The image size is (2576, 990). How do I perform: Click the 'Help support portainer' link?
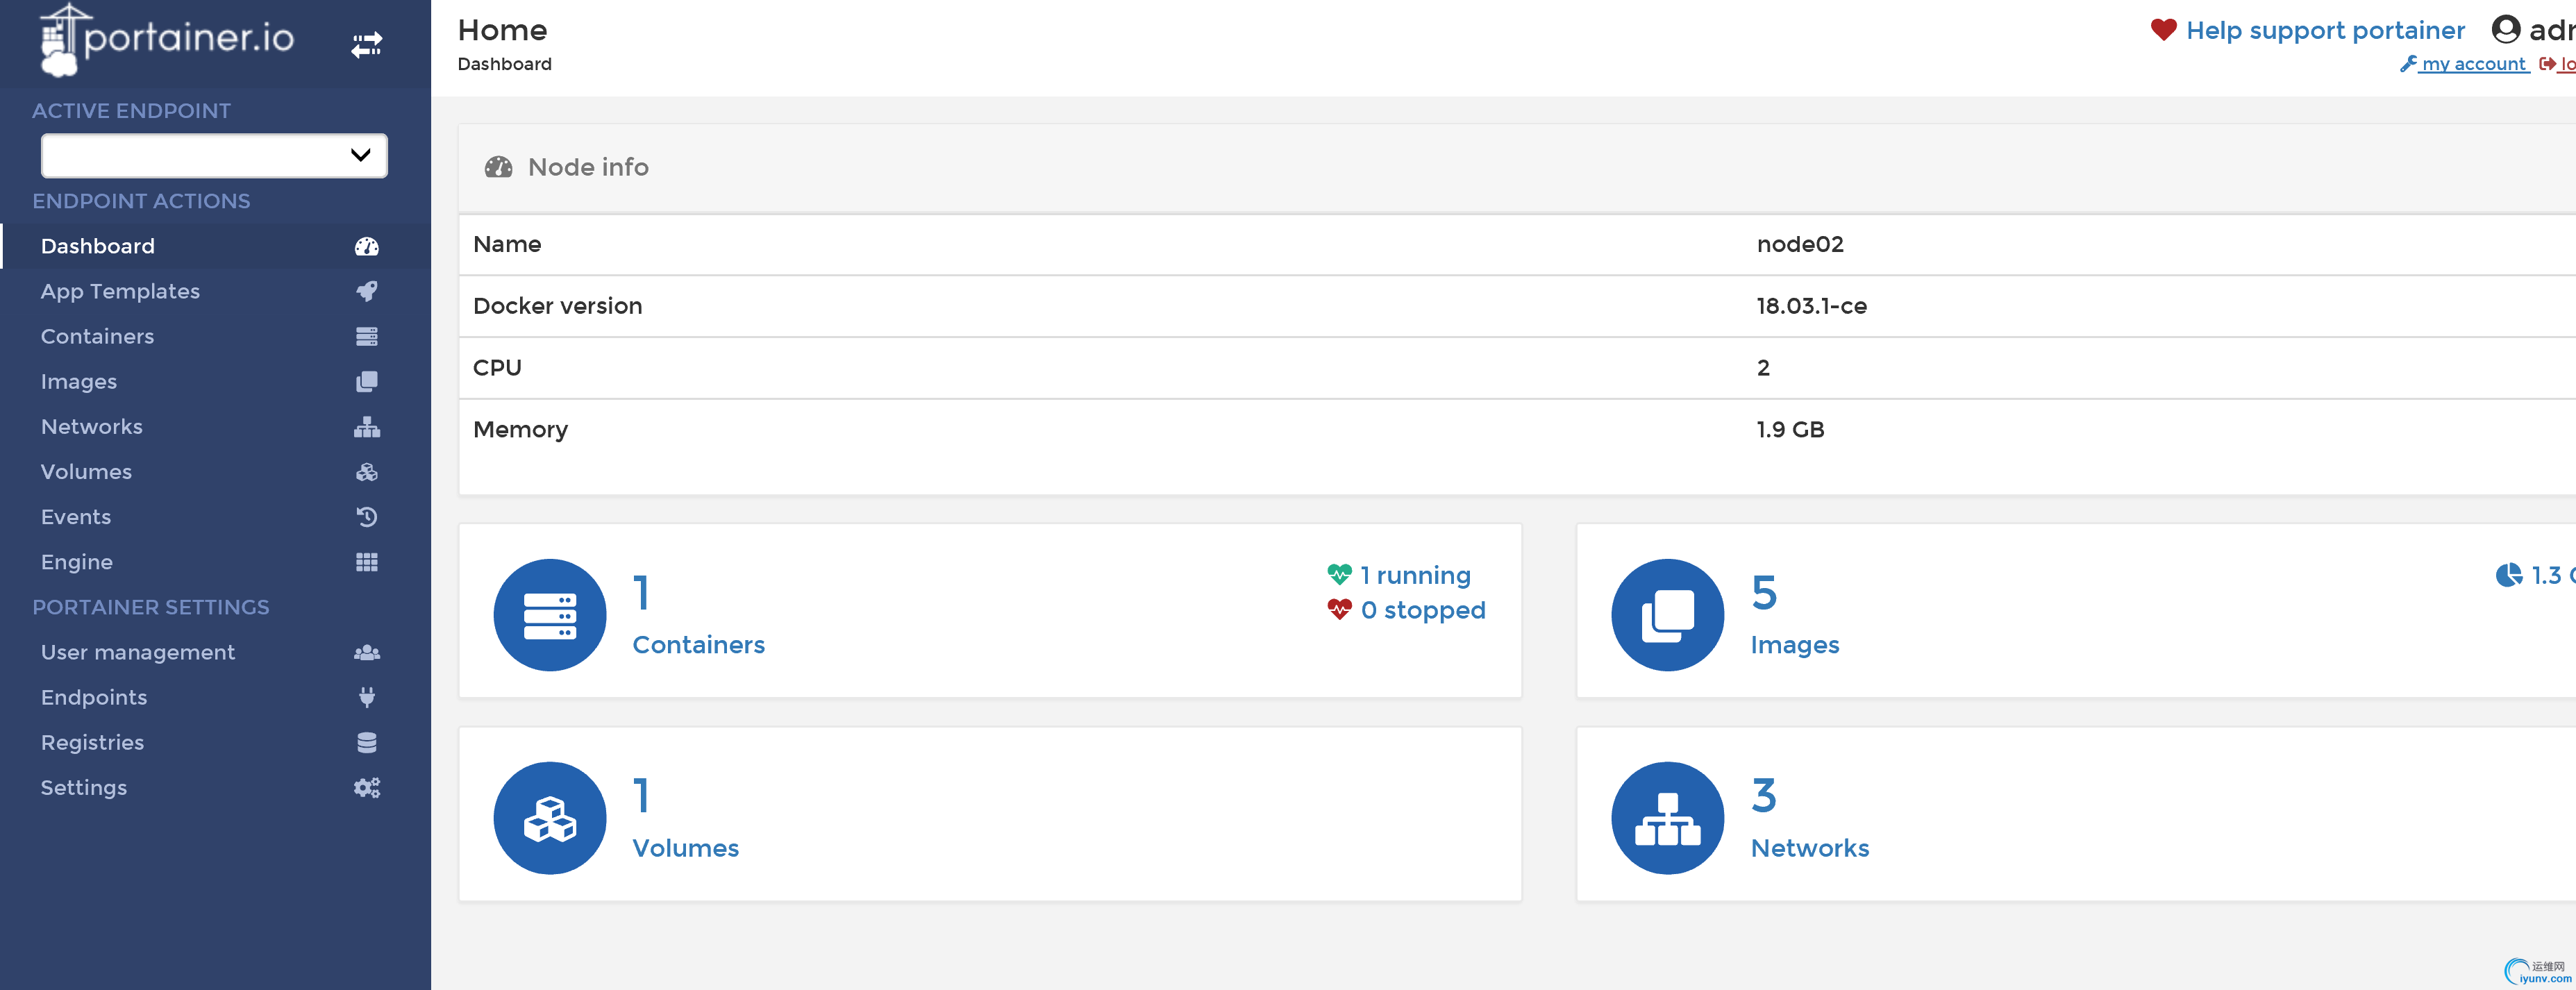click(2324, 31)
